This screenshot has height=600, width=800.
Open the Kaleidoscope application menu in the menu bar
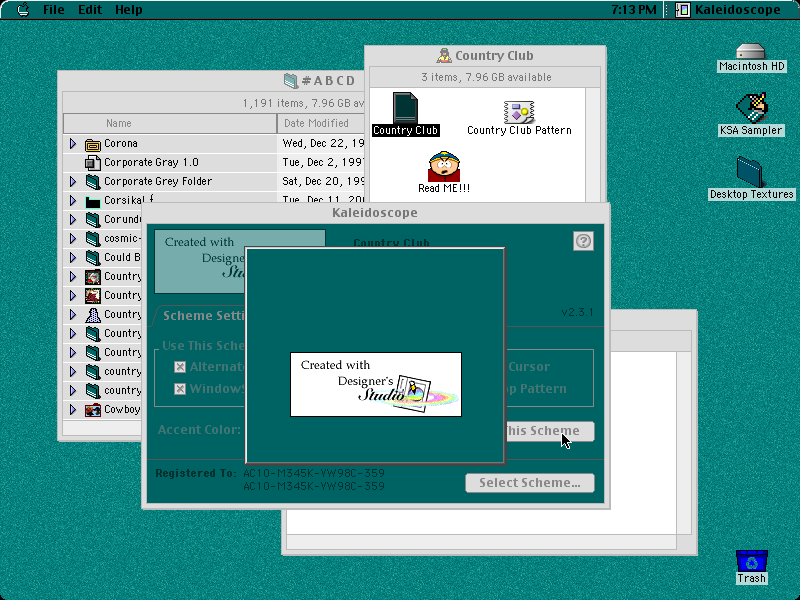coord(730,10)
